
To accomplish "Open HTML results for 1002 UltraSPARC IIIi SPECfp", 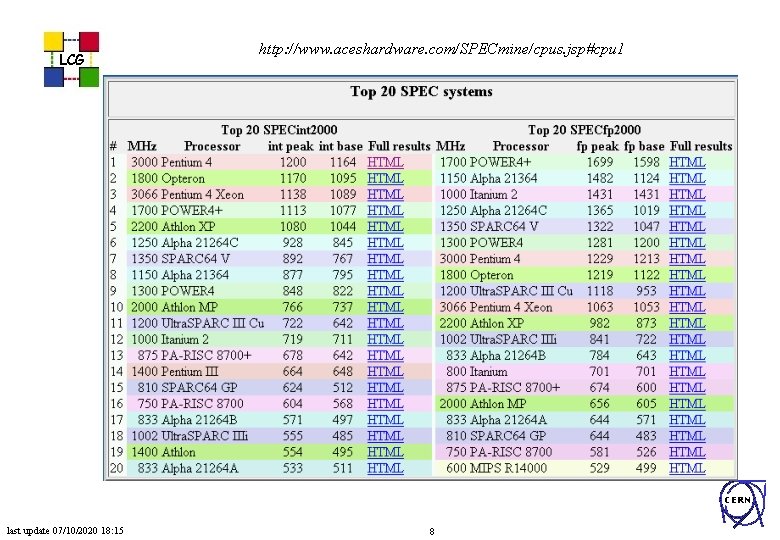I will pyautogui.click(x=687, y=339).
